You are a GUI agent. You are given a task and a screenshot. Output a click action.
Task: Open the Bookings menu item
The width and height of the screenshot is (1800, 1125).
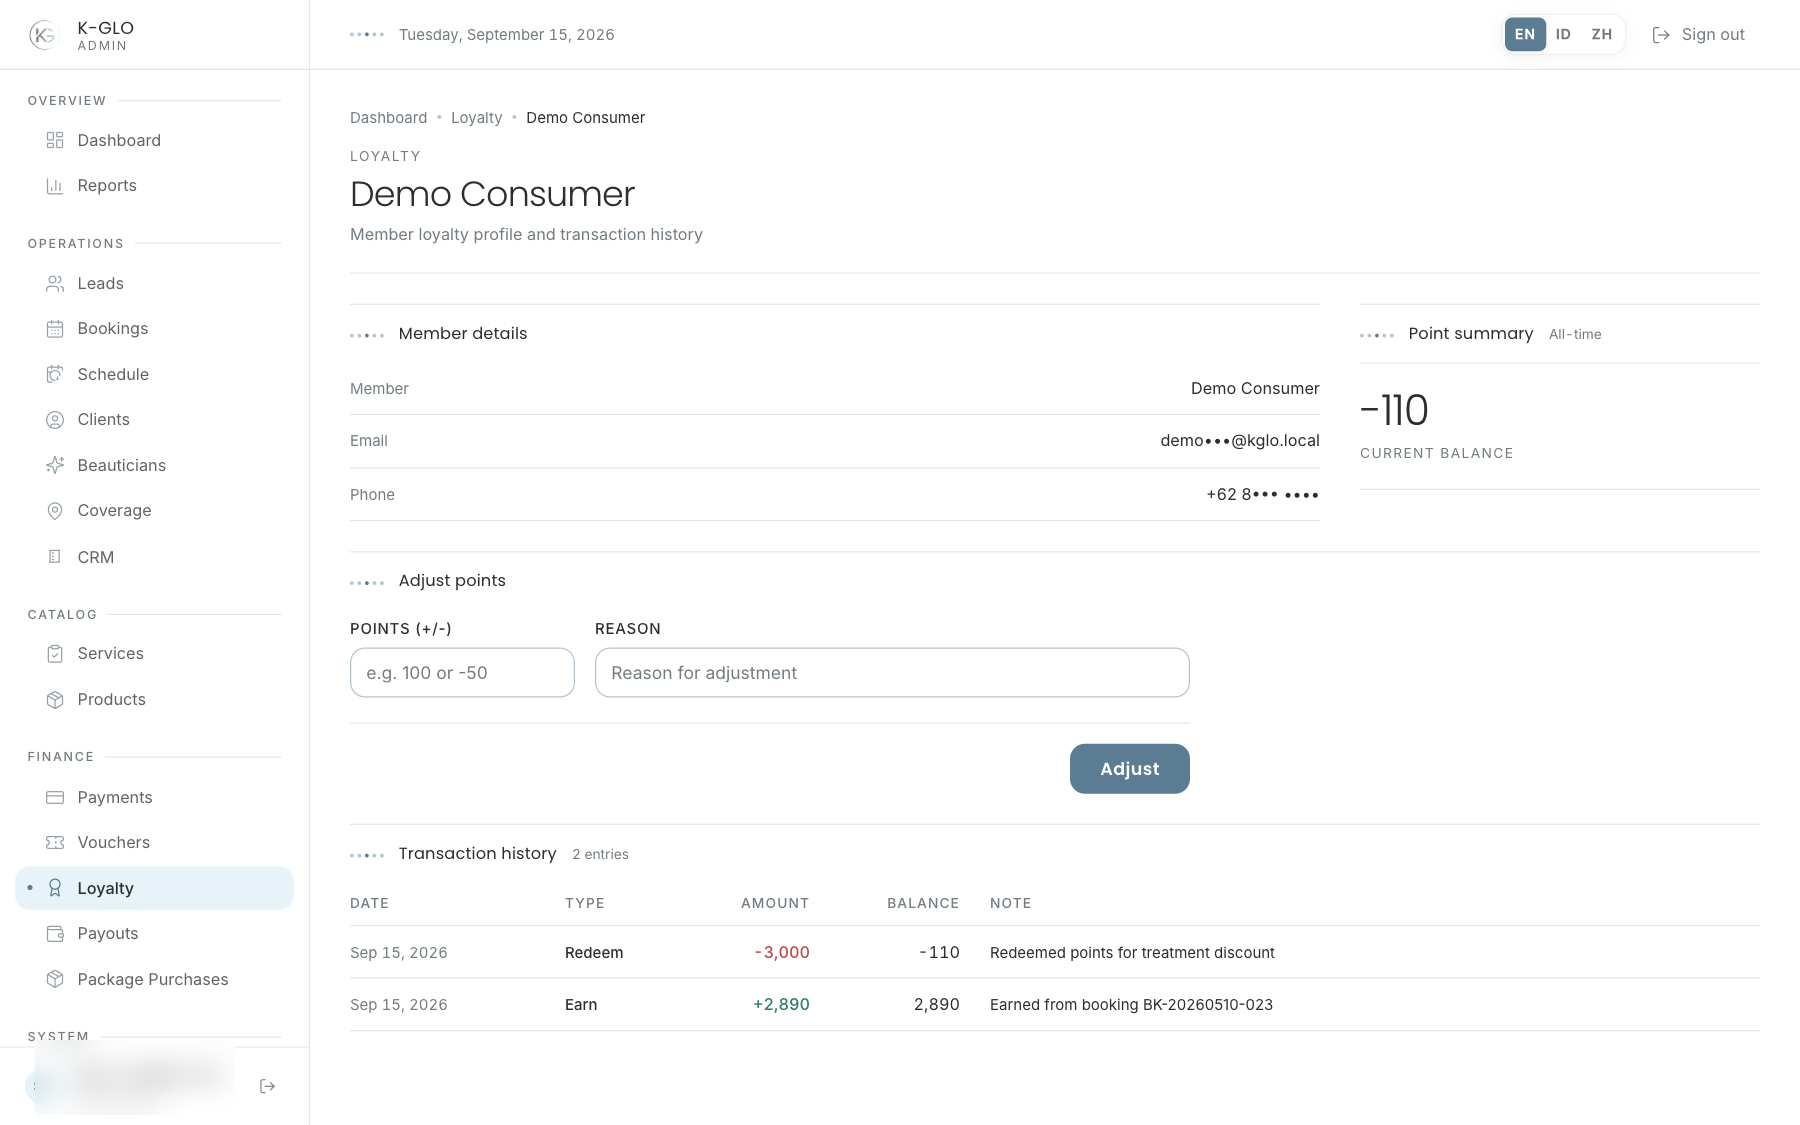155,329
